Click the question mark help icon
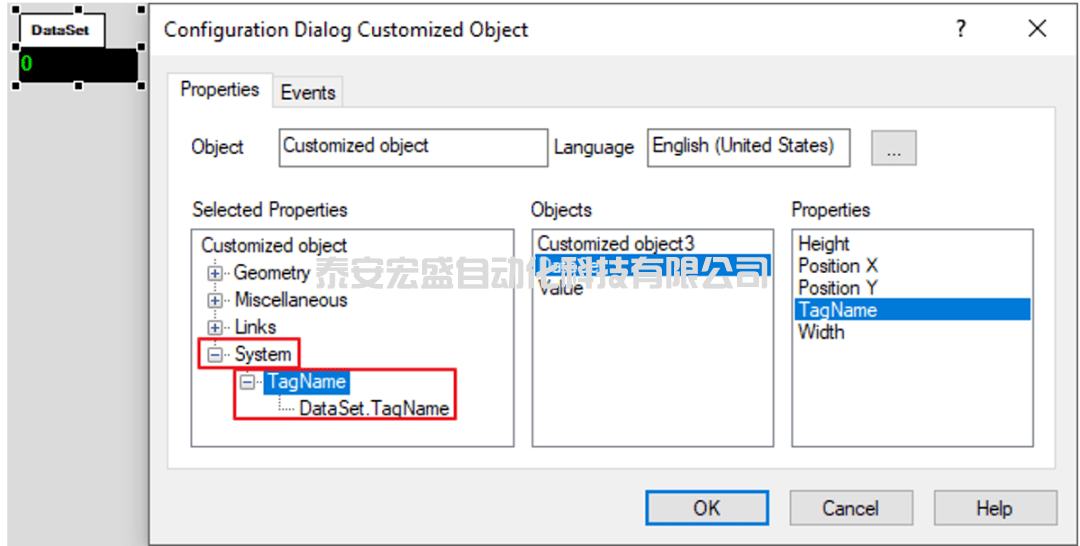The width and height of the screenshot is (1080, 546). coord(961,30)
